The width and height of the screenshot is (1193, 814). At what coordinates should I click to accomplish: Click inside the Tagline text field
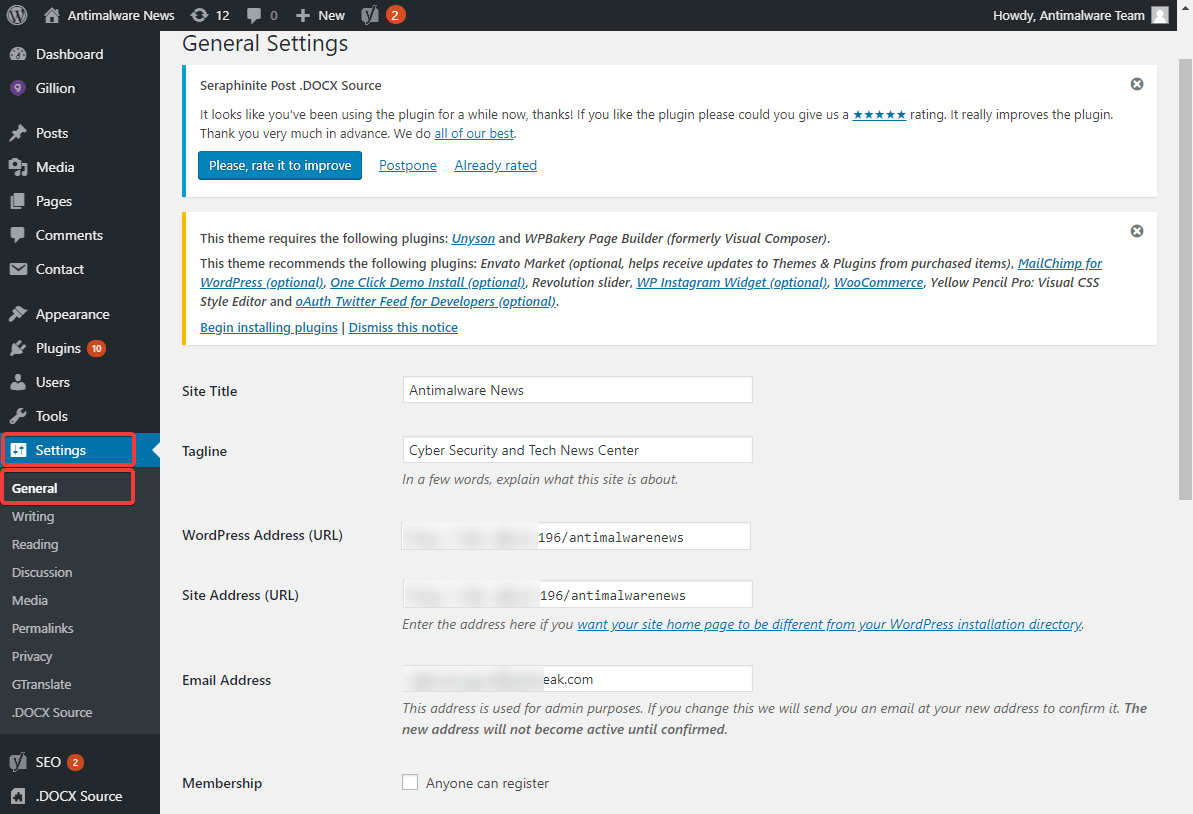pyautogui.click(x=577, y=449)
